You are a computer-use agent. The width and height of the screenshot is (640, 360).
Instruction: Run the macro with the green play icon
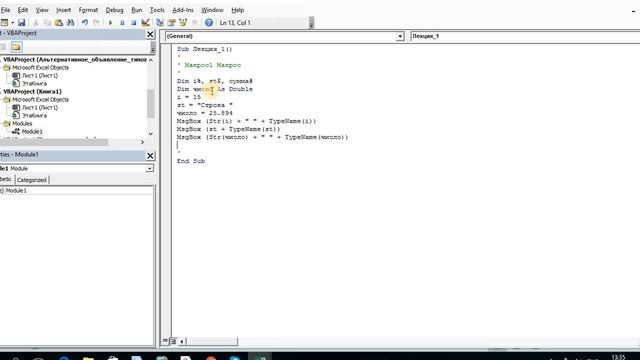pos(110,23)
